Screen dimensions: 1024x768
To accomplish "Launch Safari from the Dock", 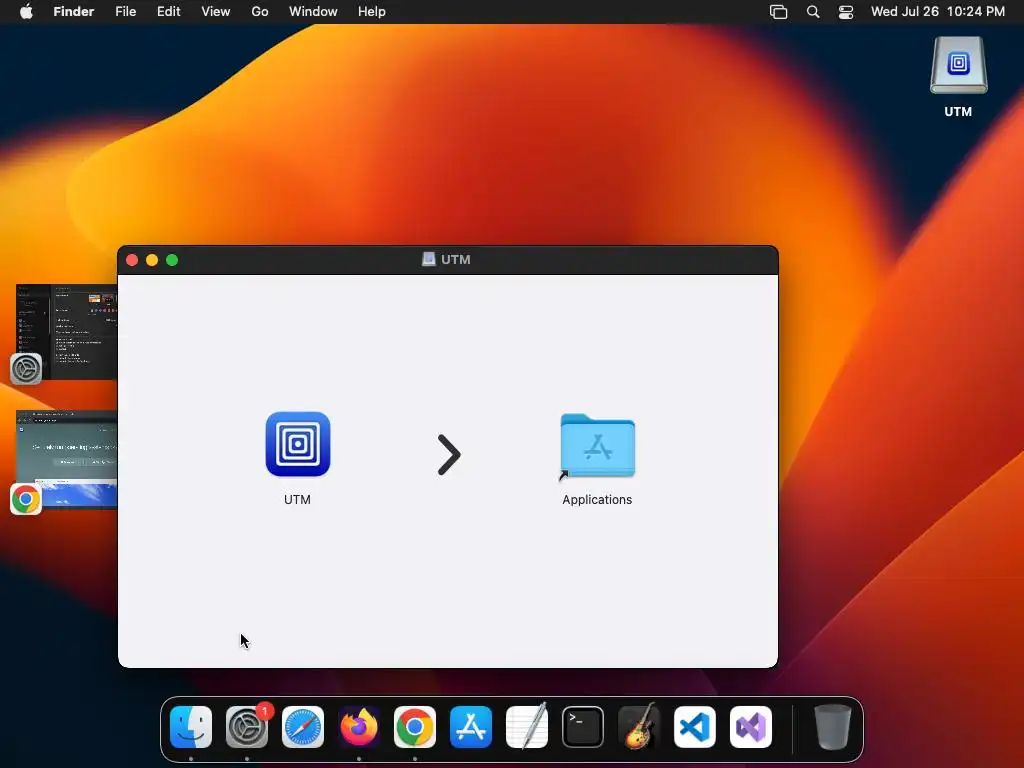I will point(303,727).
